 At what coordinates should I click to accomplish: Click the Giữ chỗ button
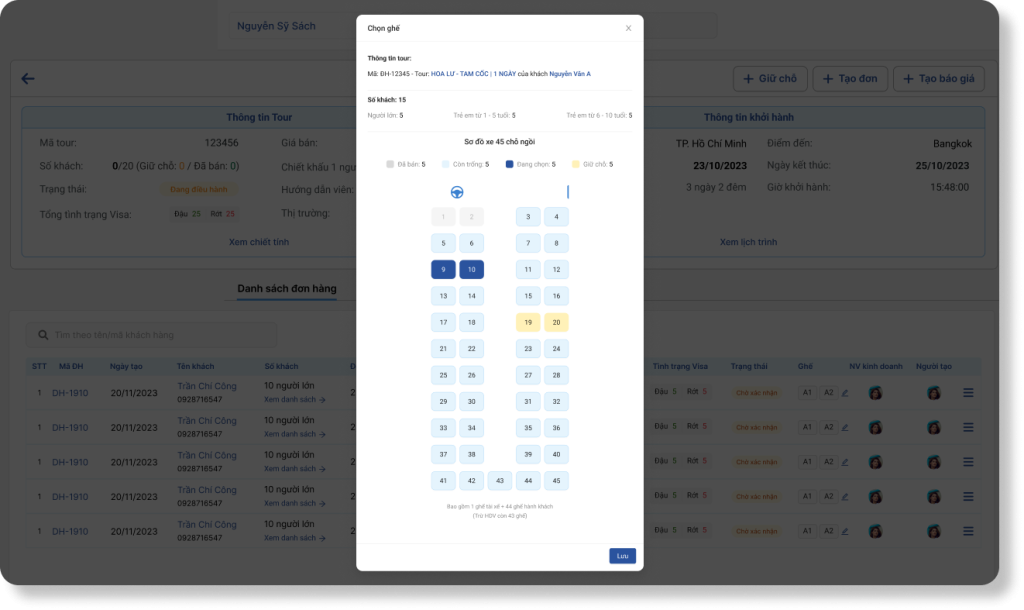coord(770,79)
